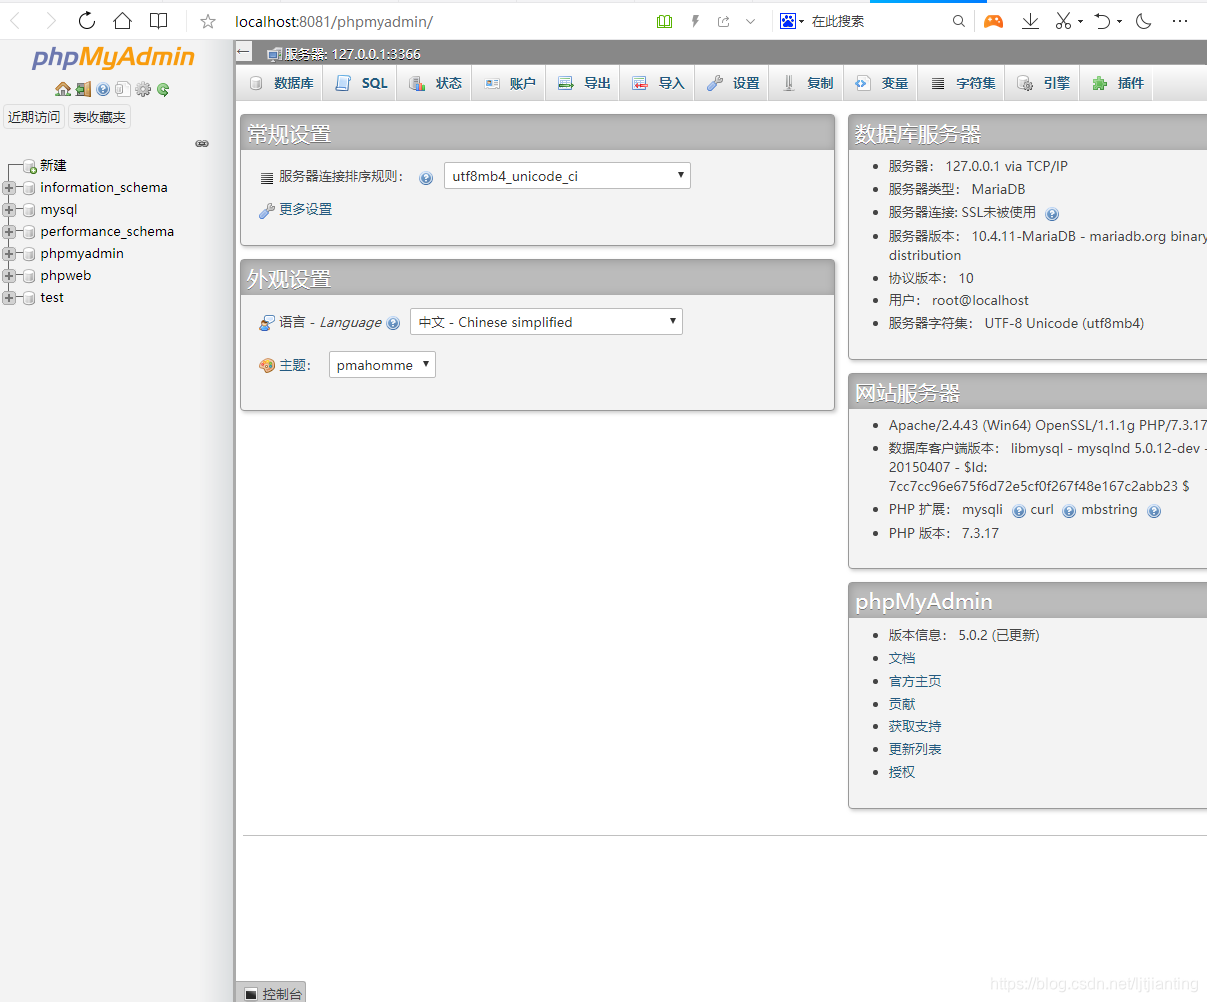Click the green reload navigation icon

tap(163, 89)
